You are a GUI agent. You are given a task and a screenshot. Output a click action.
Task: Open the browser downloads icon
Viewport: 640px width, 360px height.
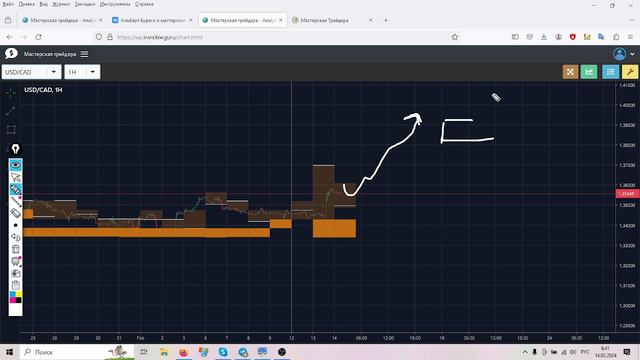[544, 37]
